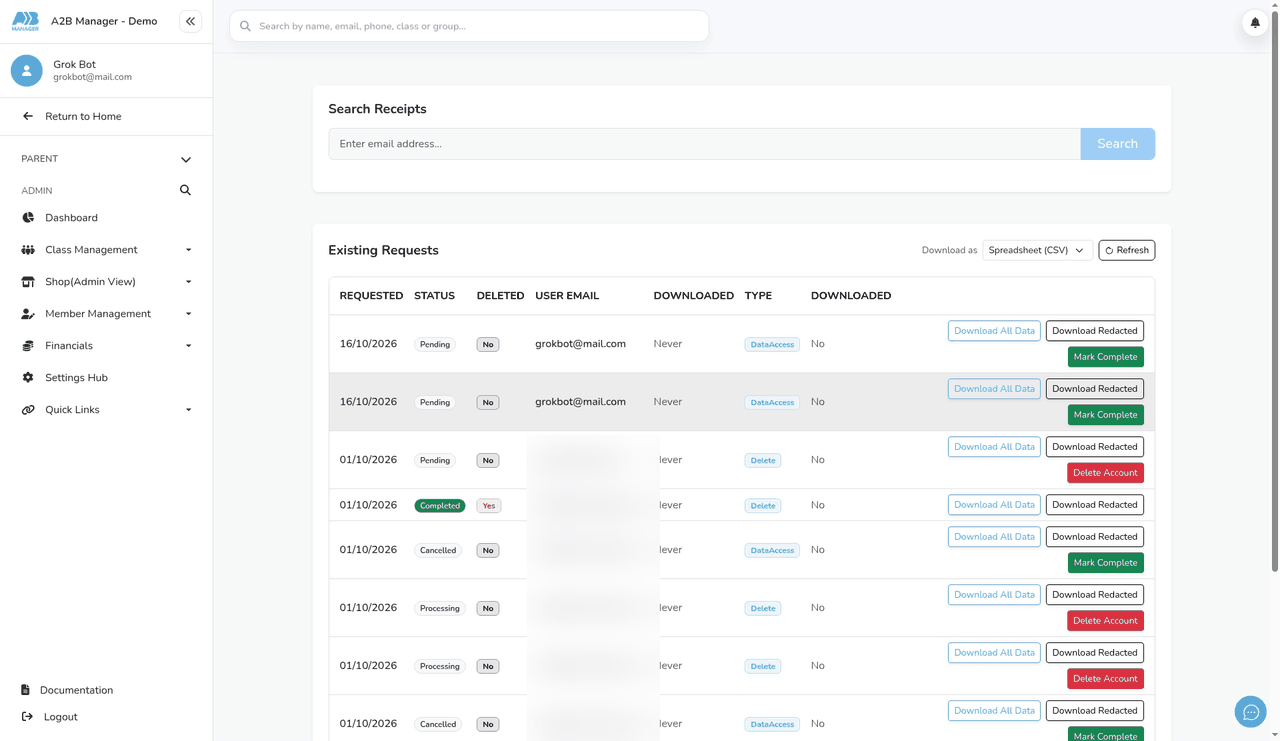Download Redacted for the Completed request
The image size is (1280, 741).
1094,504
